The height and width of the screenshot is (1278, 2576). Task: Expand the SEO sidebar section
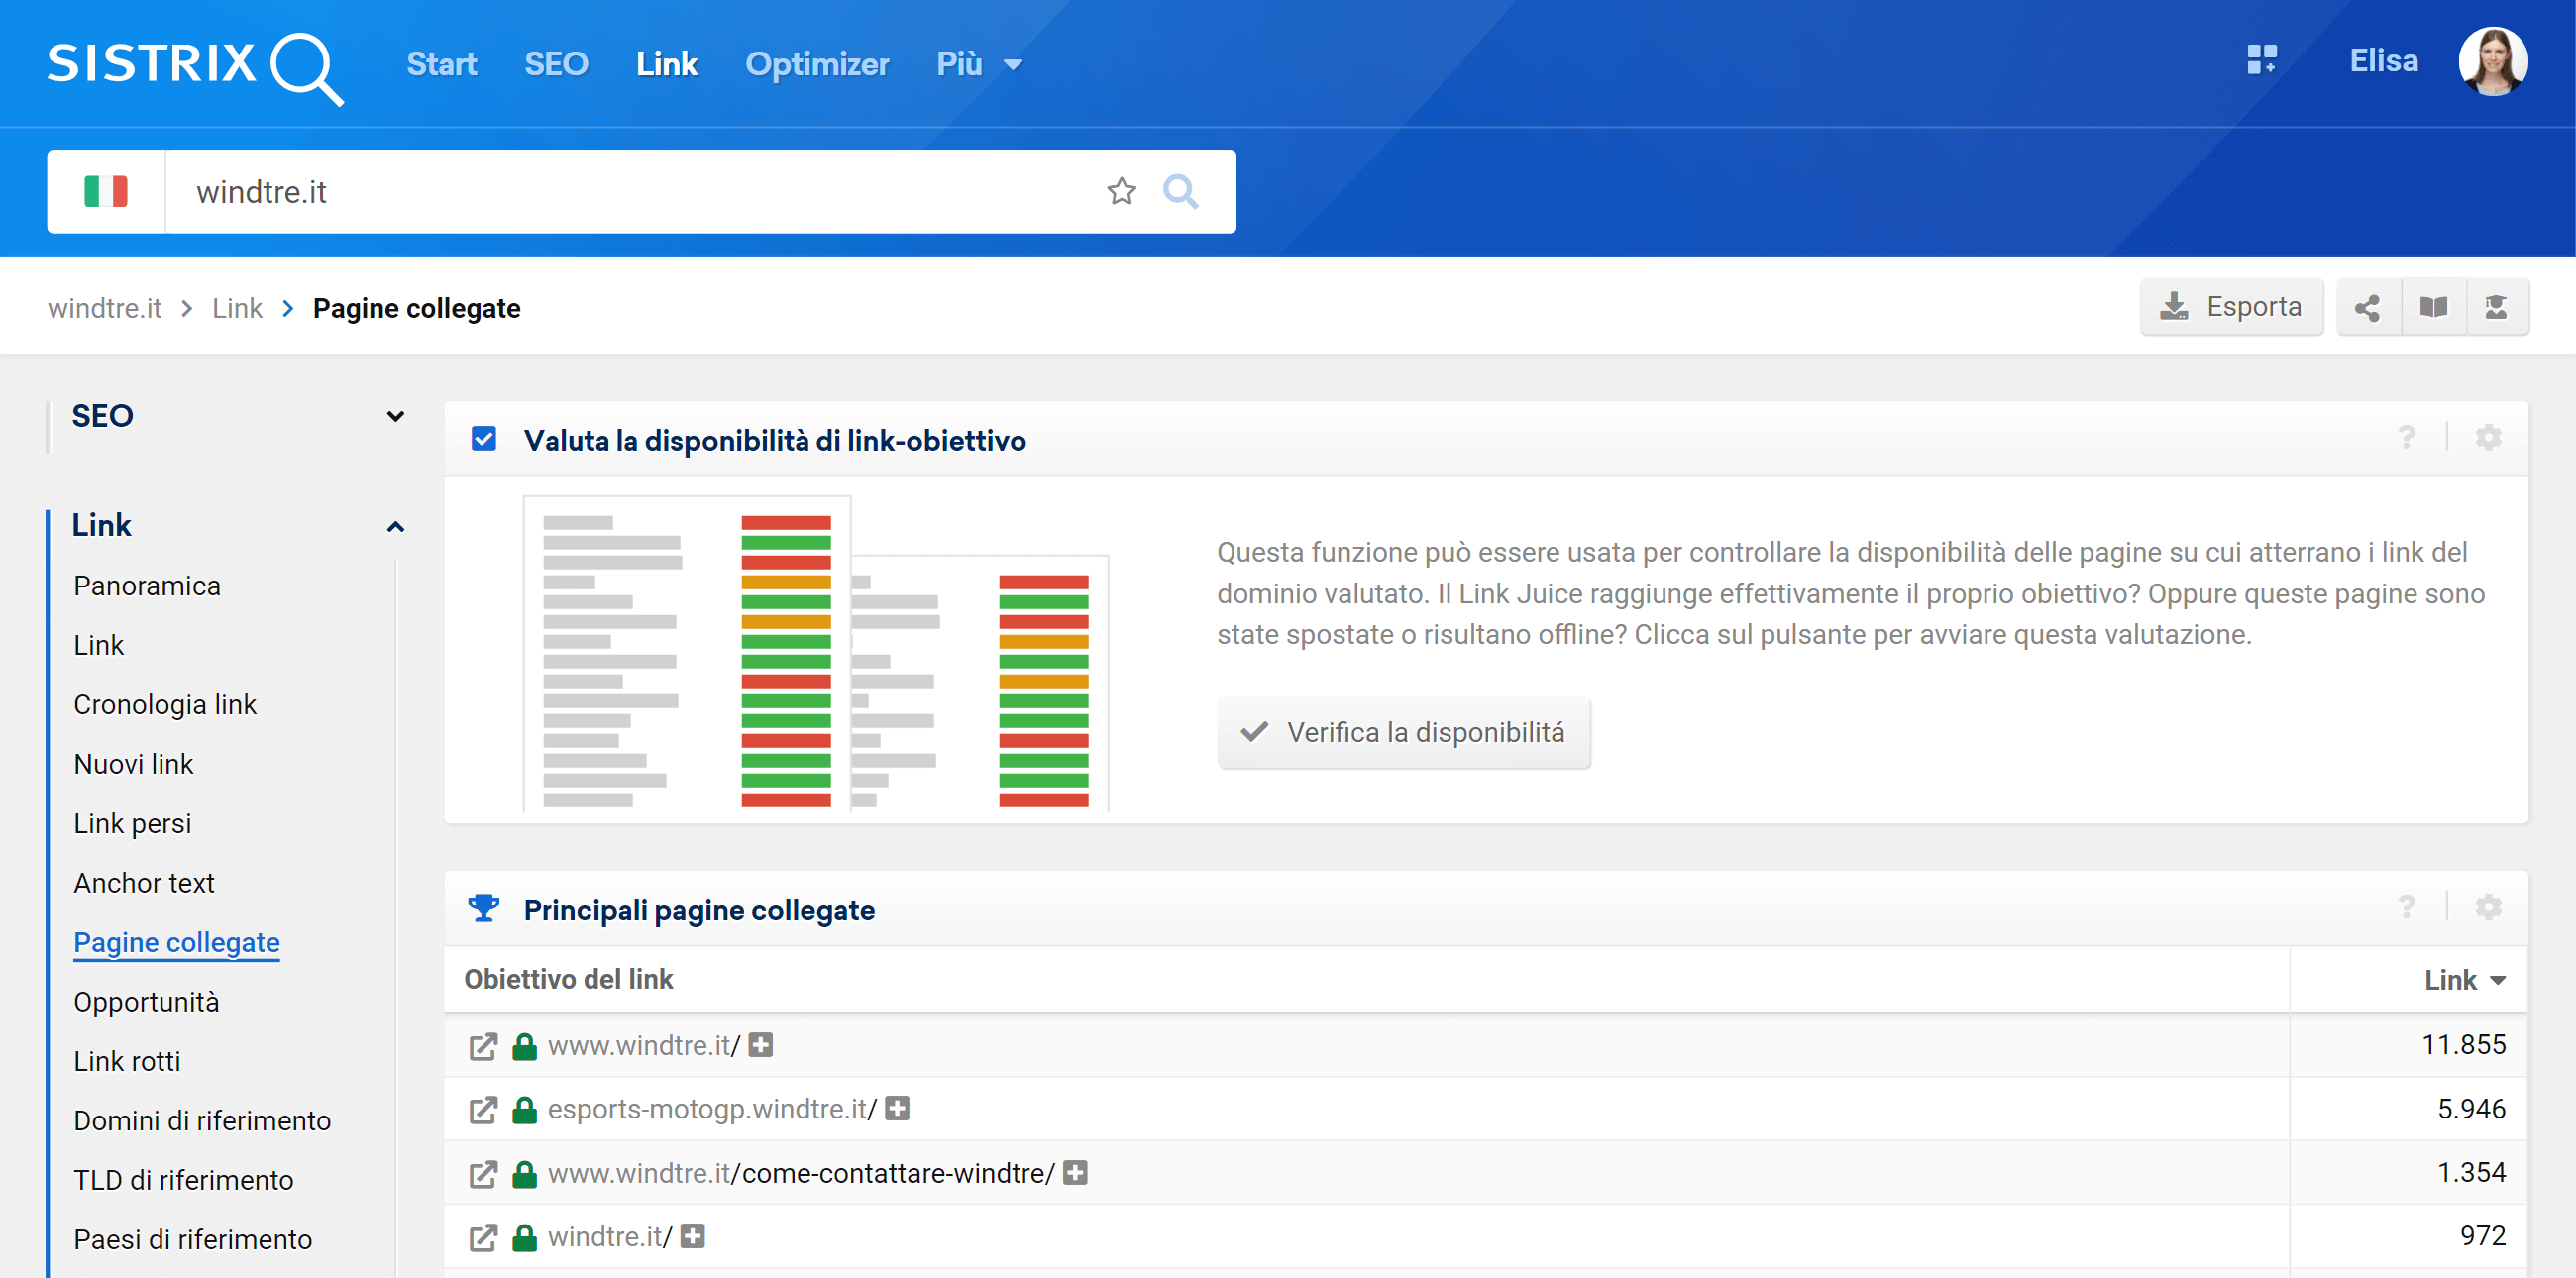[x=395, y=416]
